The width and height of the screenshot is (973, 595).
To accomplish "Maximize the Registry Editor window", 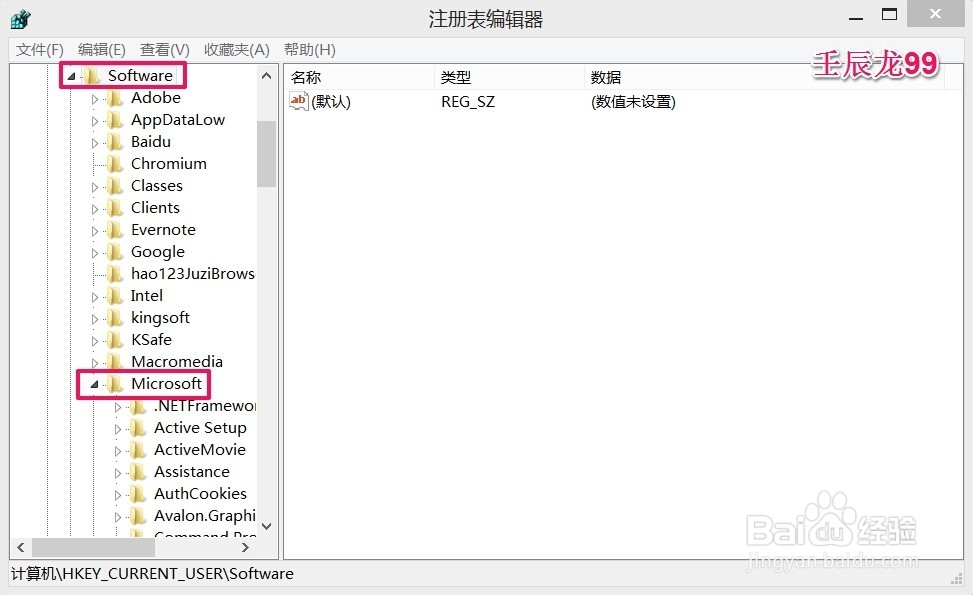I will [889, 14].
